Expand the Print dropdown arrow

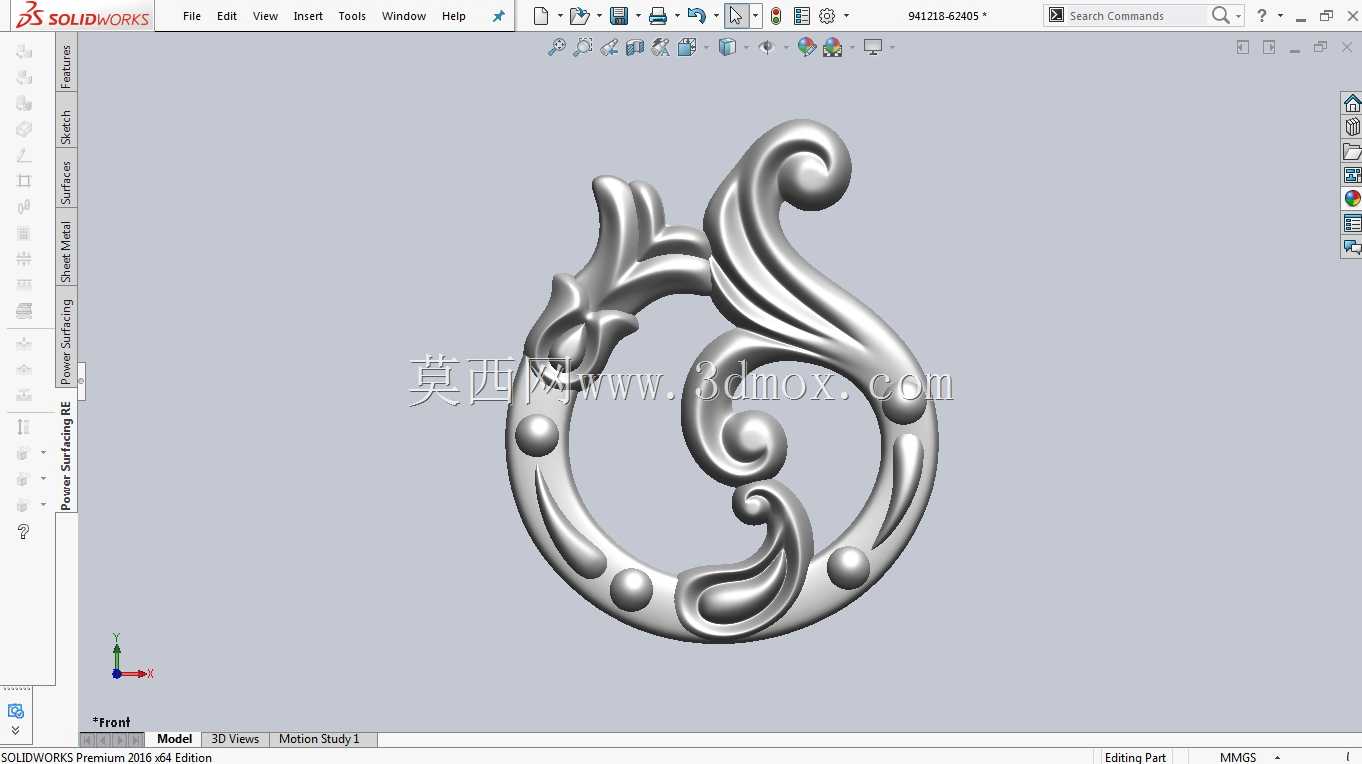tap(677, 16)
